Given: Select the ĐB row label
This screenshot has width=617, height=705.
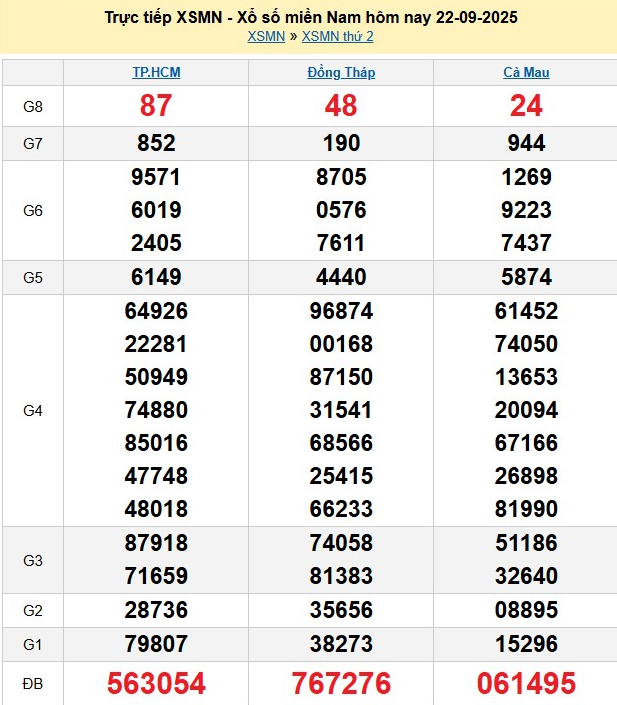Looking at the screenshot, I should (x=32, y=684).
